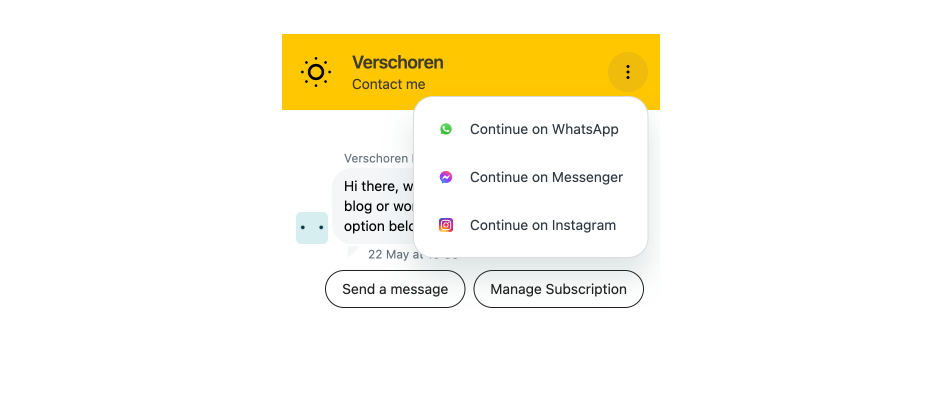This screenshot has height=417, width=942.
Task: Click the Contact me subtitle
Action: pyautogui.click(x=389, y=85)
